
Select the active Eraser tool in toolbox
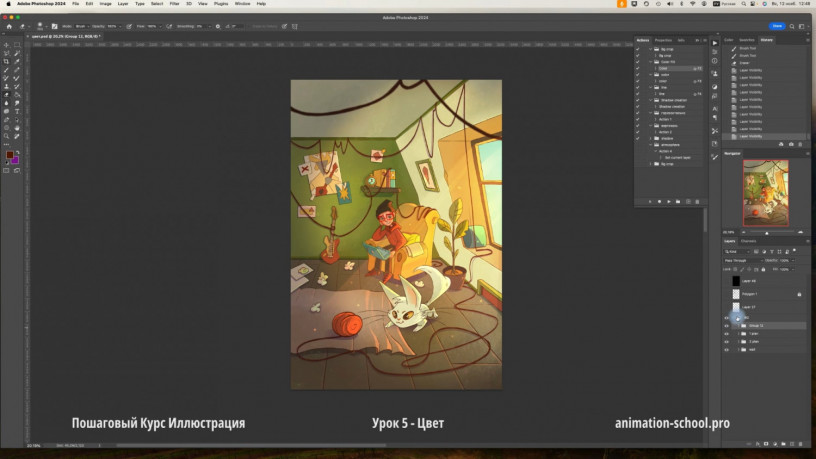[6, 95]
